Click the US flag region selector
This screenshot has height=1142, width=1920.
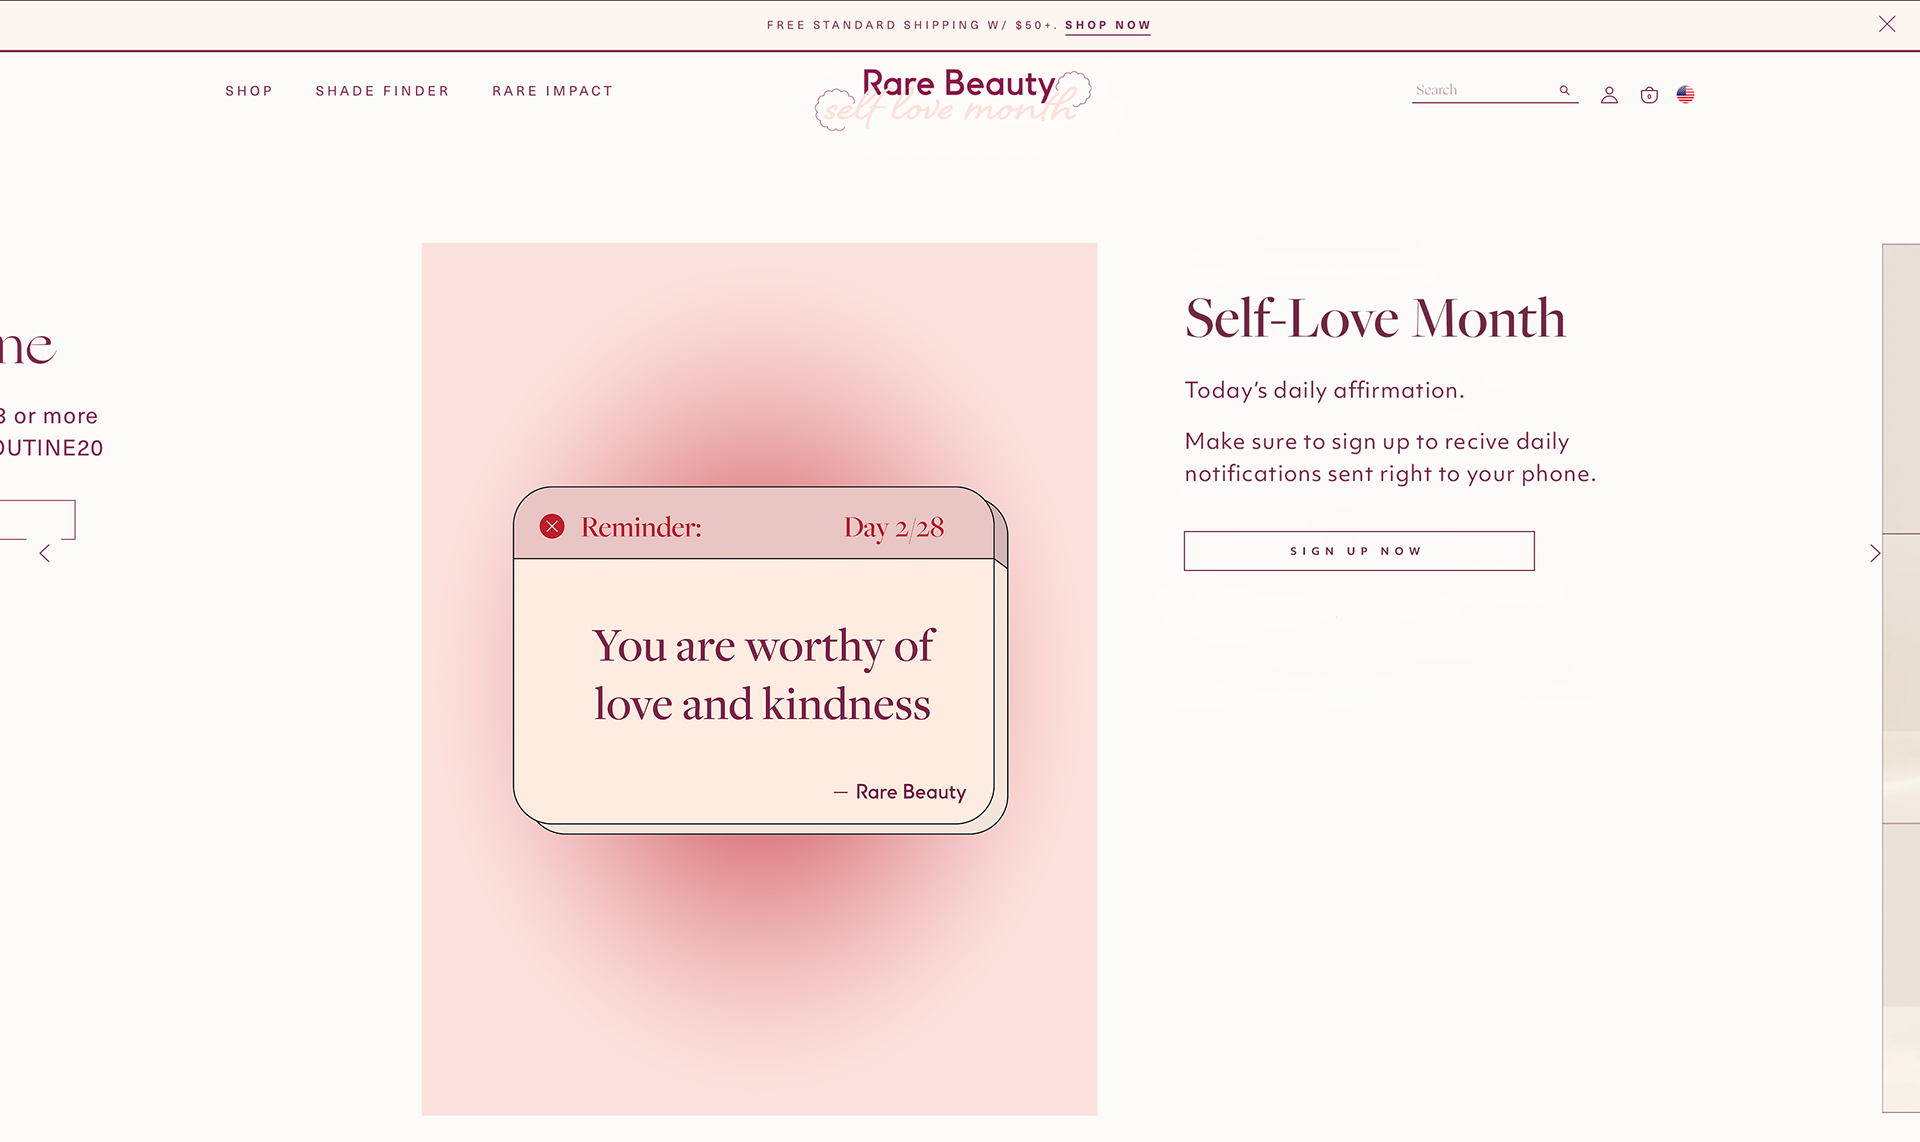click(1685, 94)
